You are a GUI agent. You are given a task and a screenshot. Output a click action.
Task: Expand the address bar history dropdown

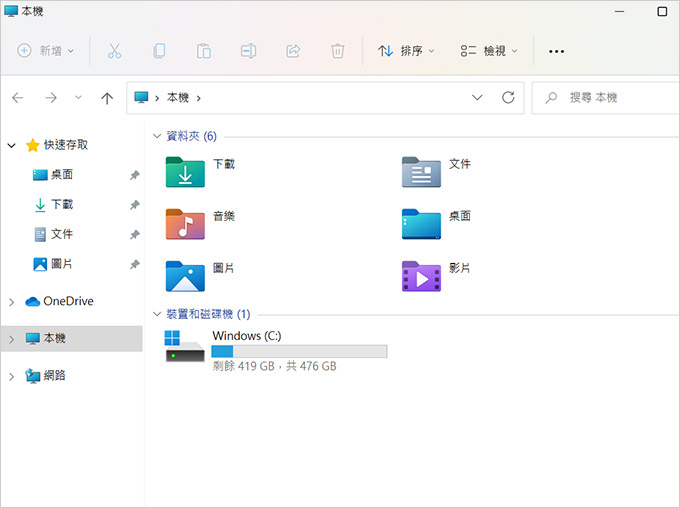(x=477, y=98)
